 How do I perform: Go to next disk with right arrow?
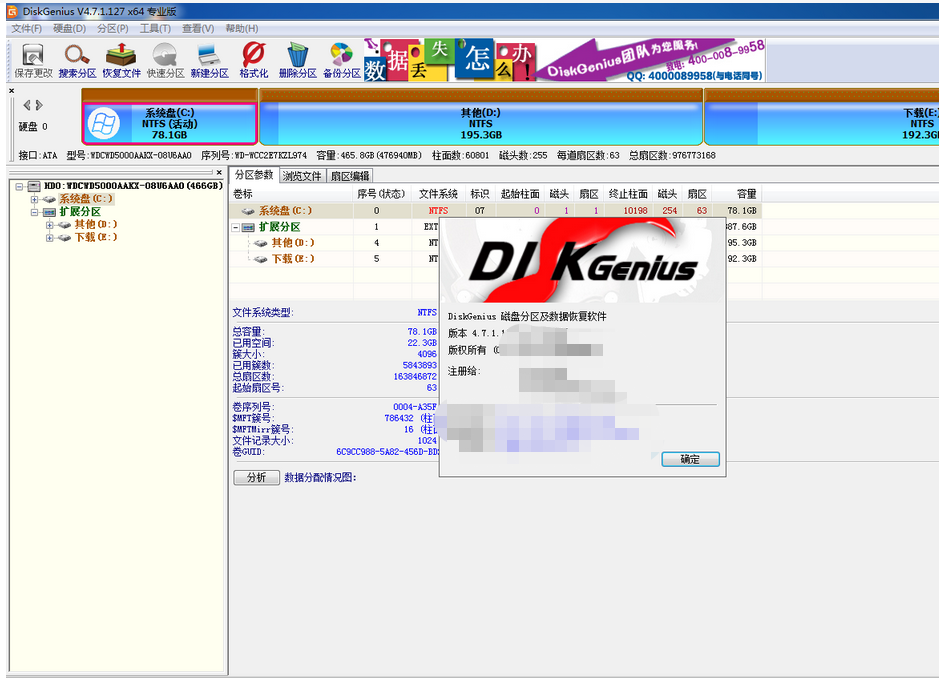[x=39, y=105]
